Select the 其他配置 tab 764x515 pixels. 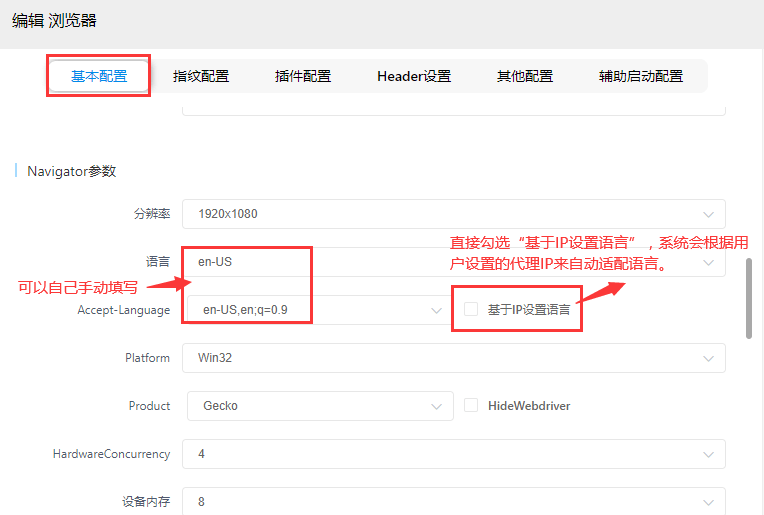click(x=524, y=76)
